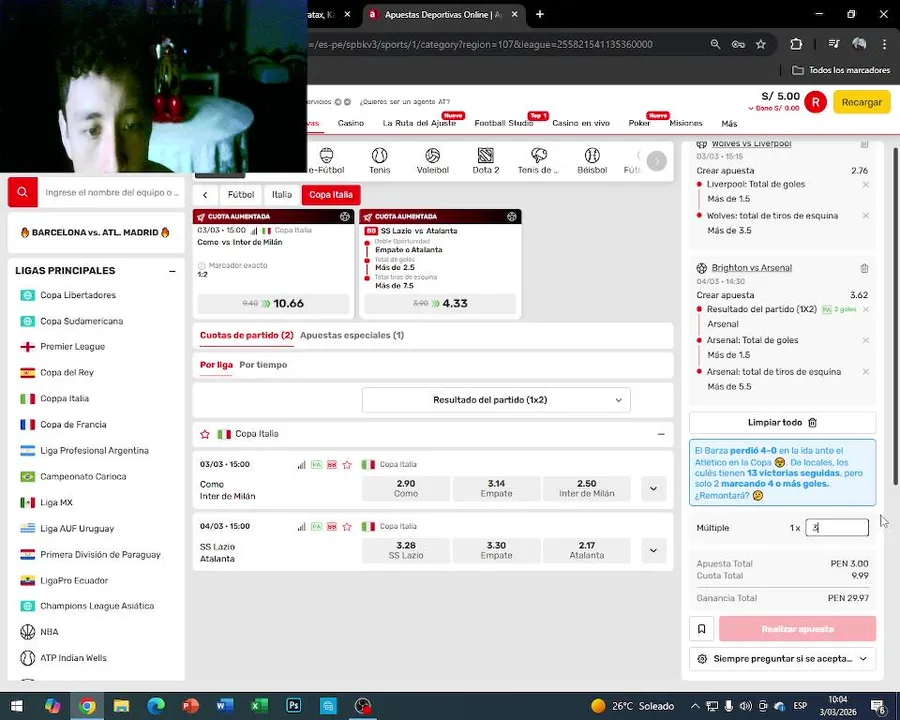Click the boosted odds 10.66 button
This screenshot has height=720, width=900.
(x=273, y=303)
